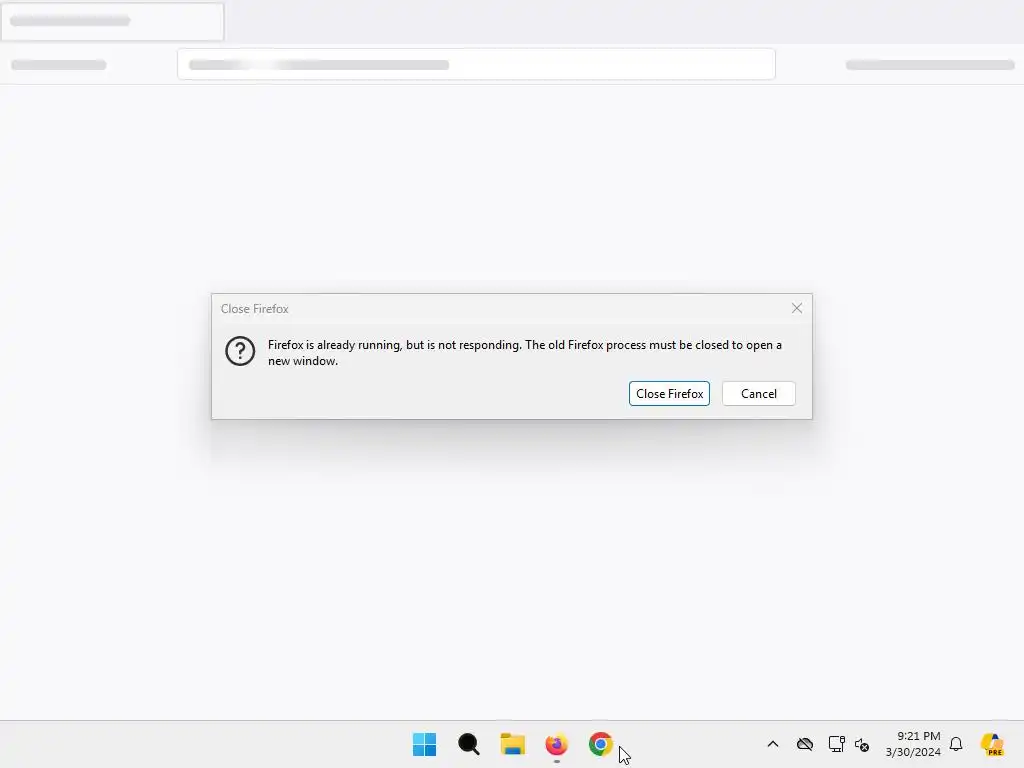The width and height of the screenshot is (1024, 768).
Task: Select the placeholder browser tab
Action: tap(112, 21)
